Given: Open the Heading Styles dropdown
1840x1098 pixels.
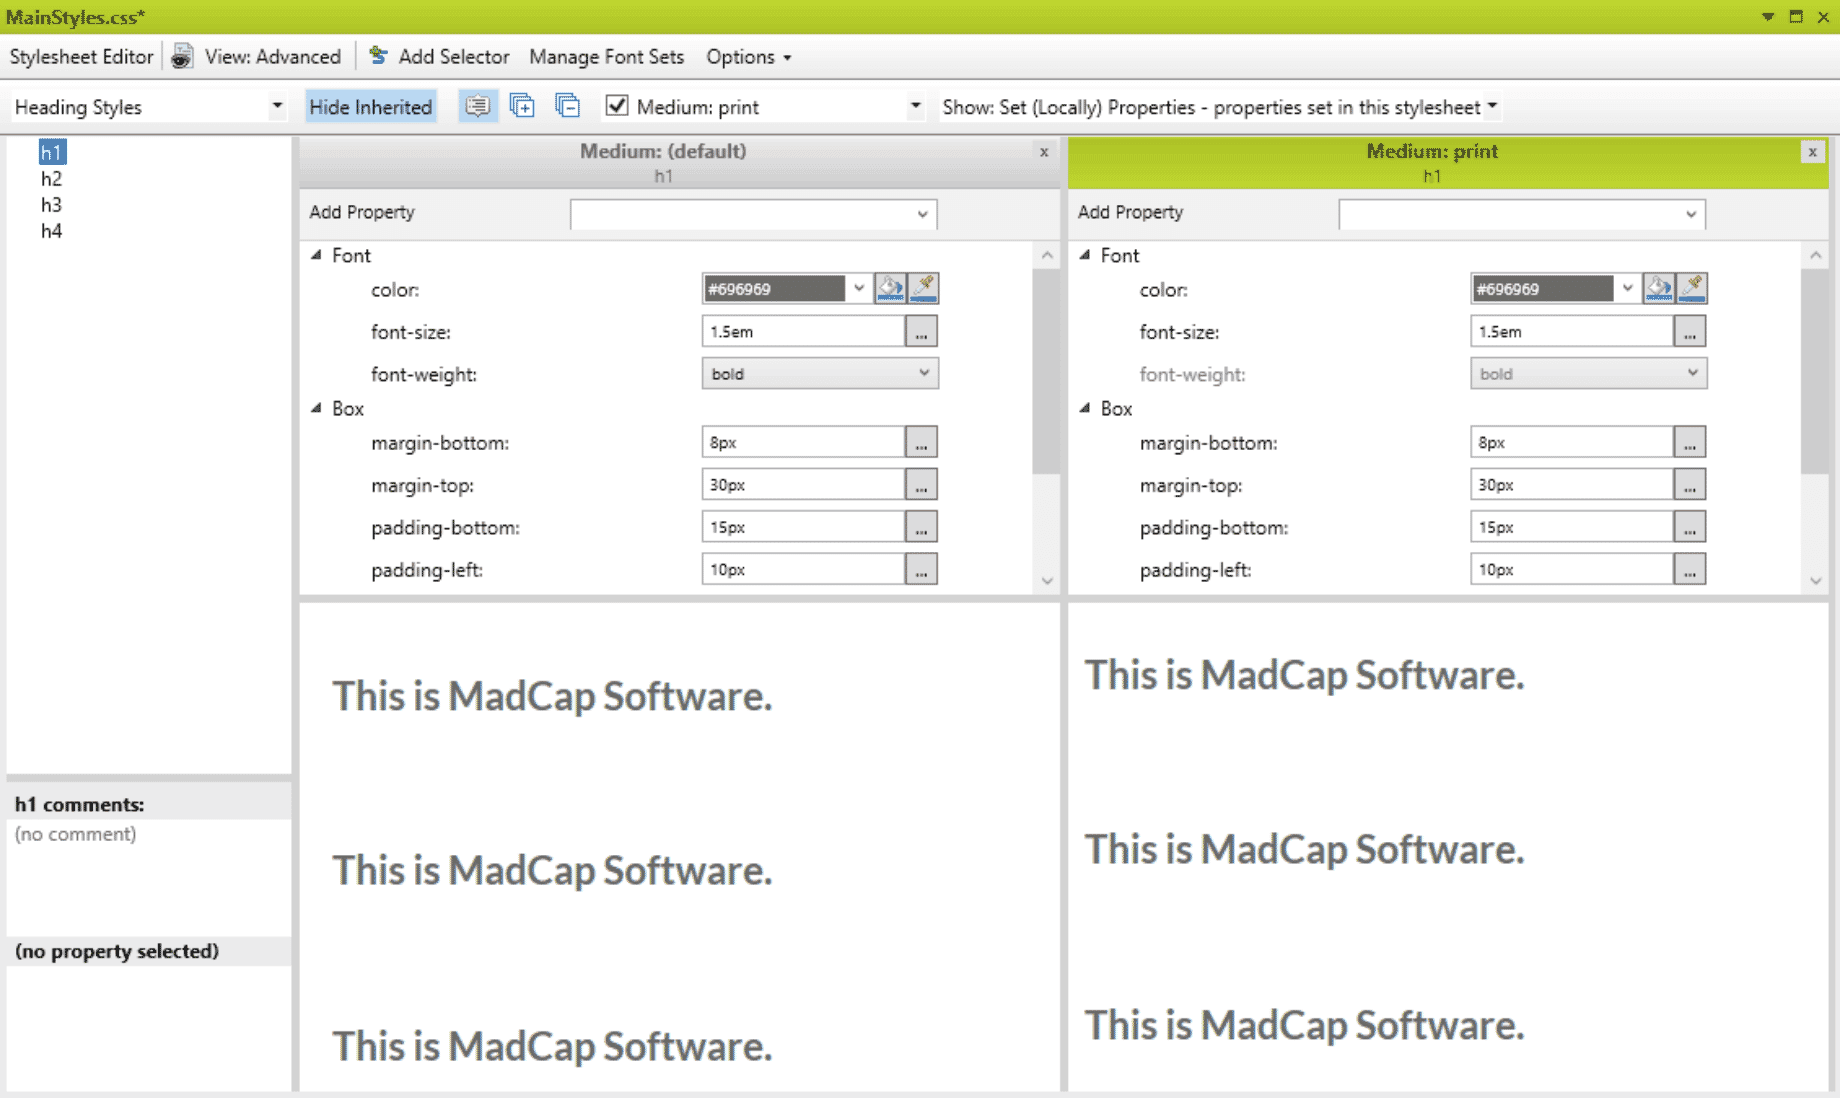Looking at the screenshot, I should coord(277,106).
